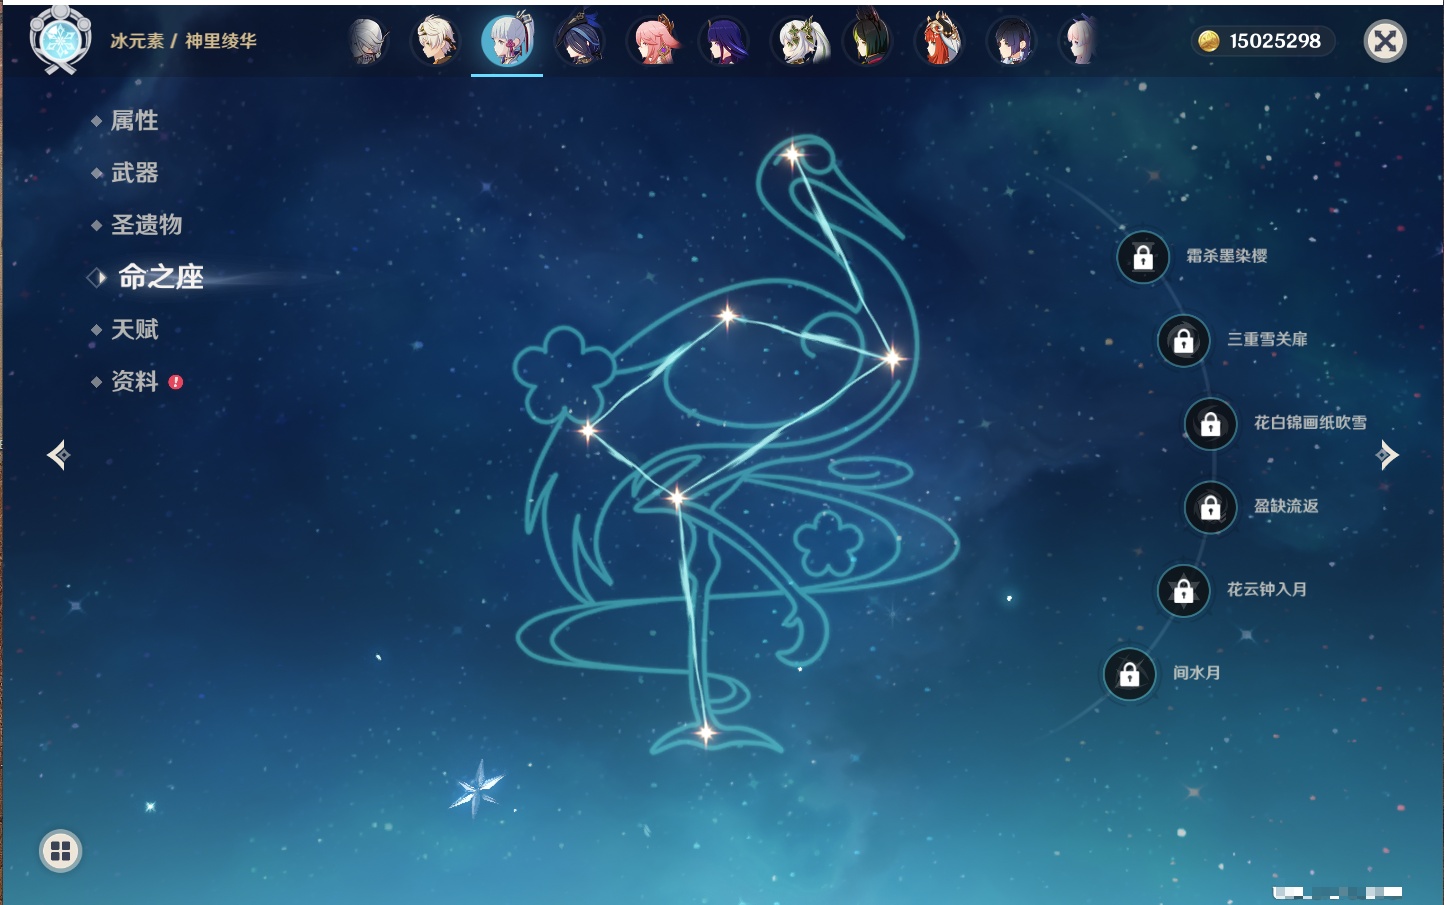
Task: Open the grid menu button at bottom left
Action: tap(60, 851)
